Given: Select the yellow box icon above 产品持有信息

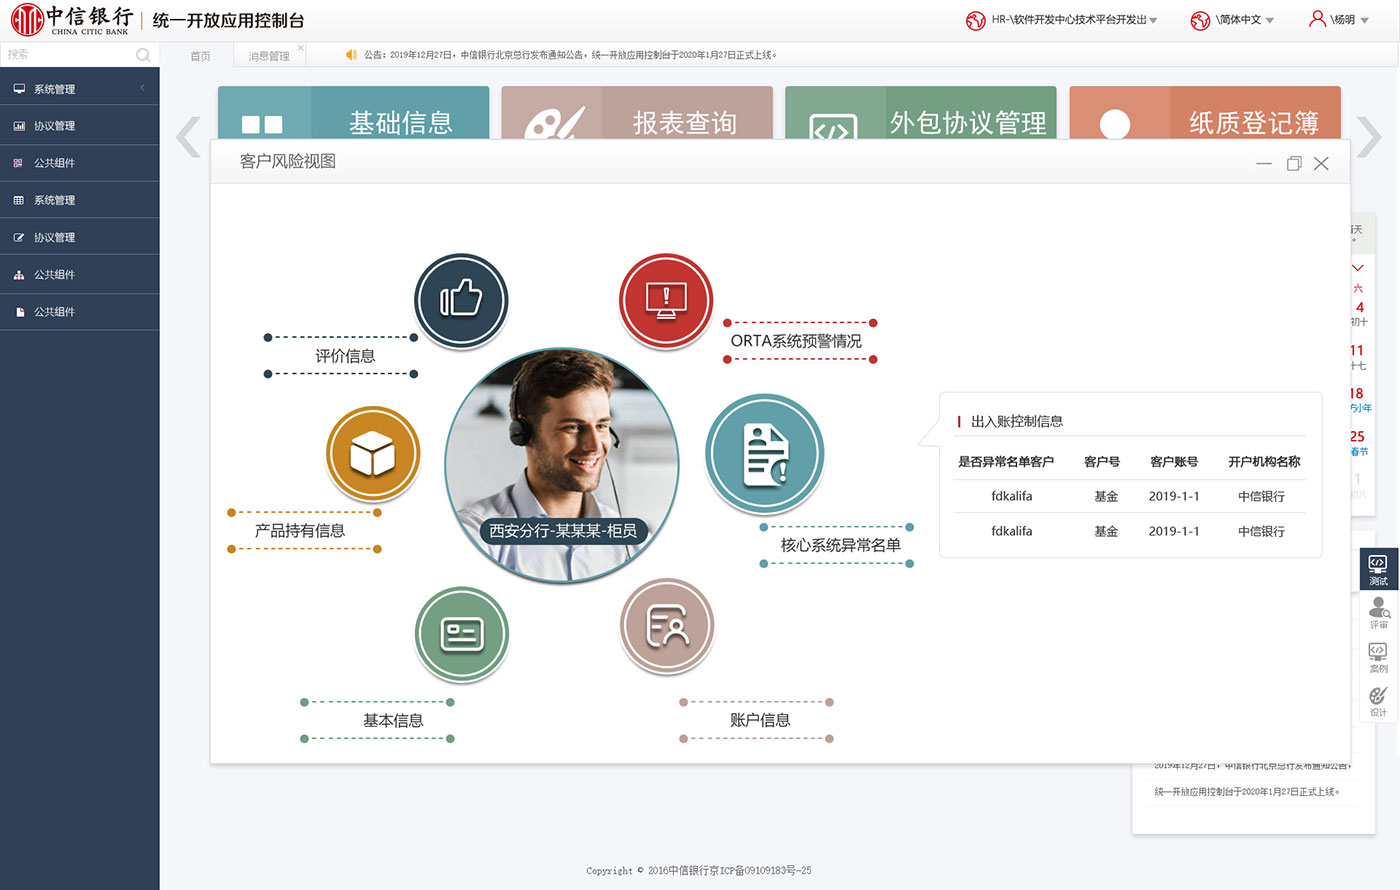Looking at the screenshot, I should click(x=372, y=452).
